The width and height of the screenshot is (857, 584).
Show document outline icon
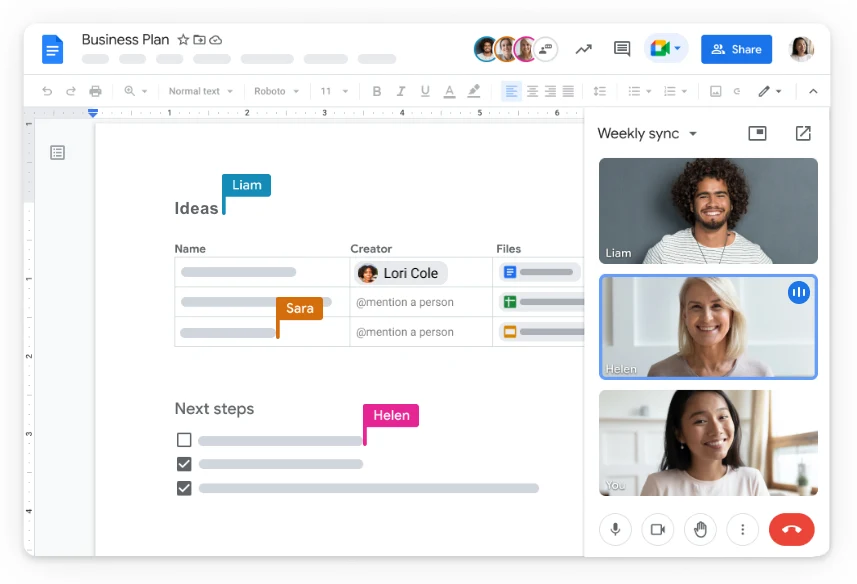tap(57, 152)
